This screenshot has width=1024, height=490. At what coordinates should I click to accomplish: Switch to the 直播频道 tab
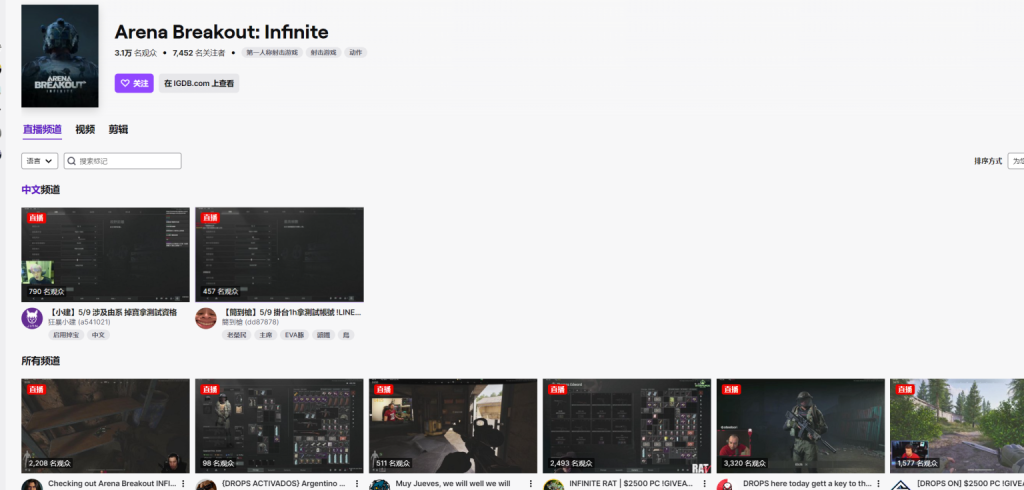[x=42, y=129]
